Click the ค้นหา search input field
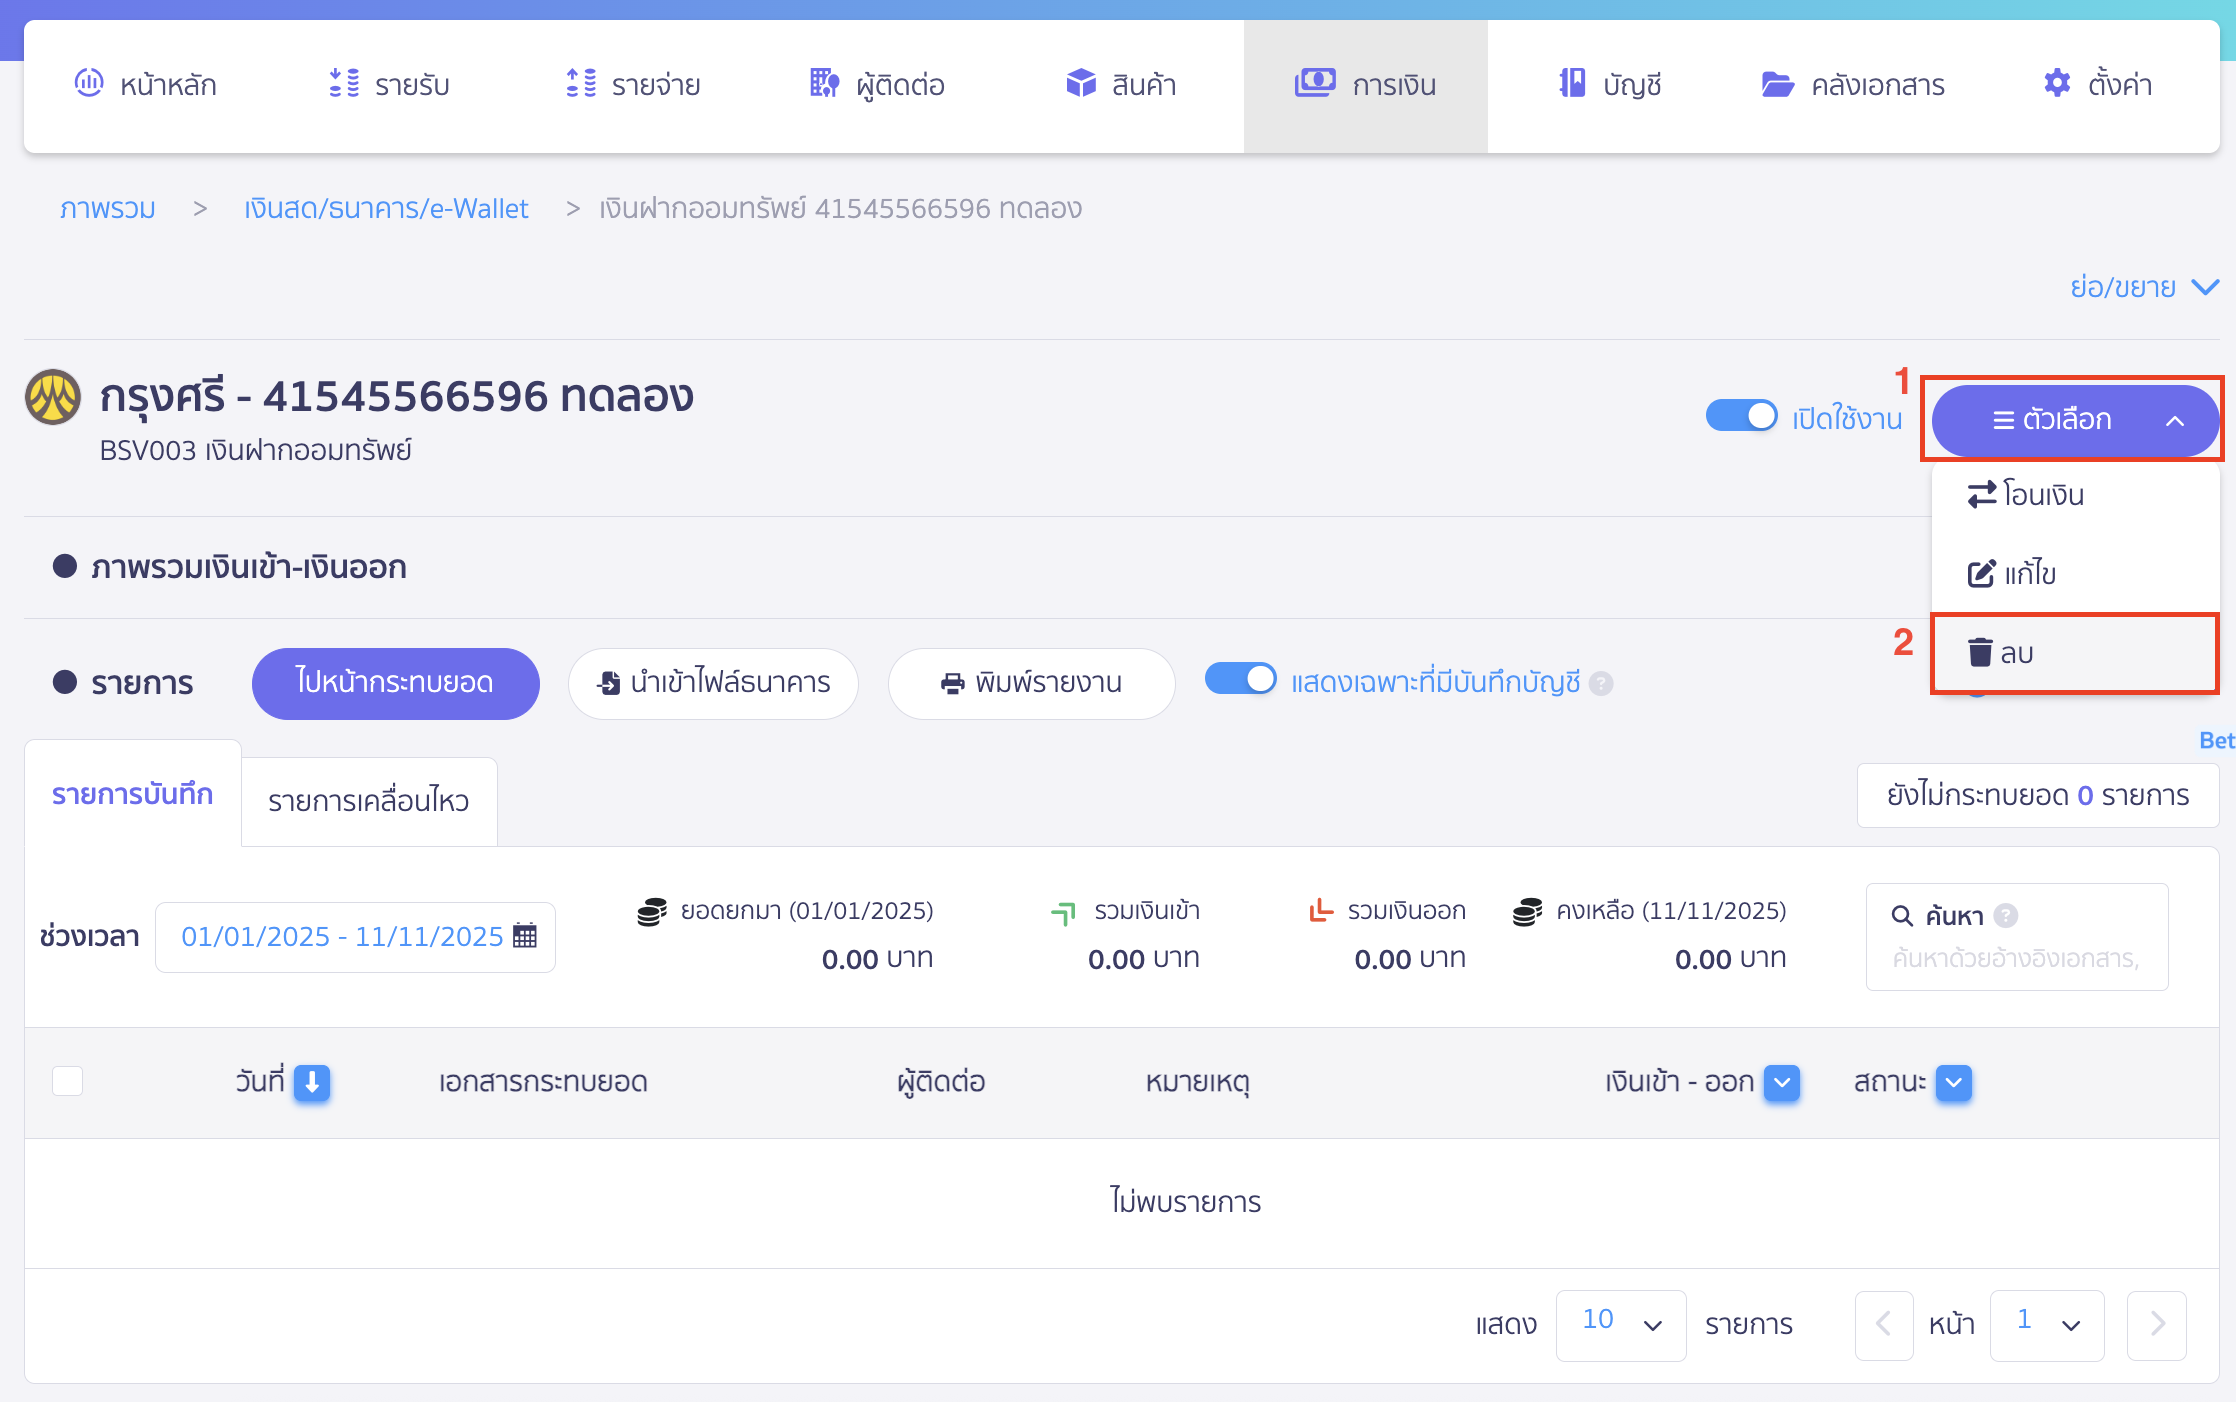The width and height of the screenshot is (2236, 1402). point(2015,958)
